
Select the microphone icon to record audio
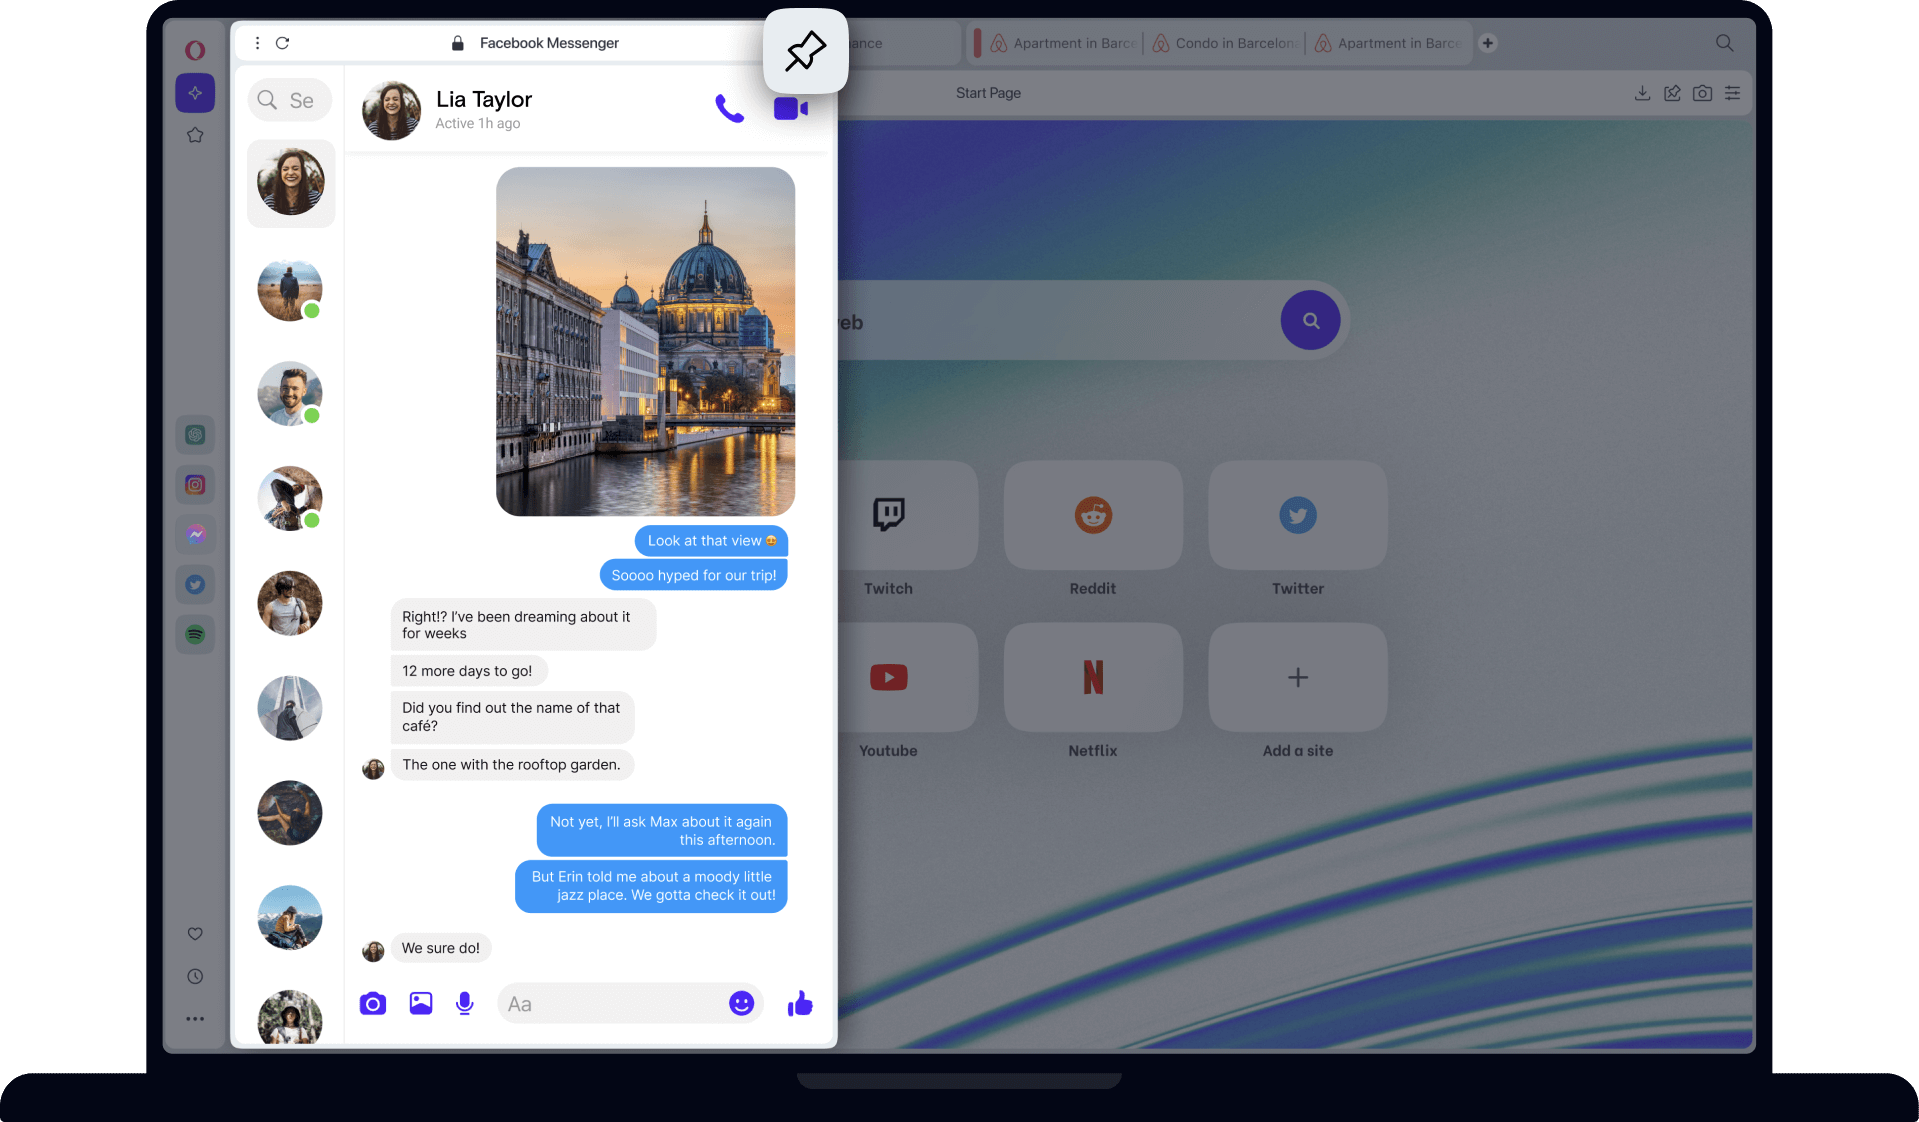[x=464, y=1003]
